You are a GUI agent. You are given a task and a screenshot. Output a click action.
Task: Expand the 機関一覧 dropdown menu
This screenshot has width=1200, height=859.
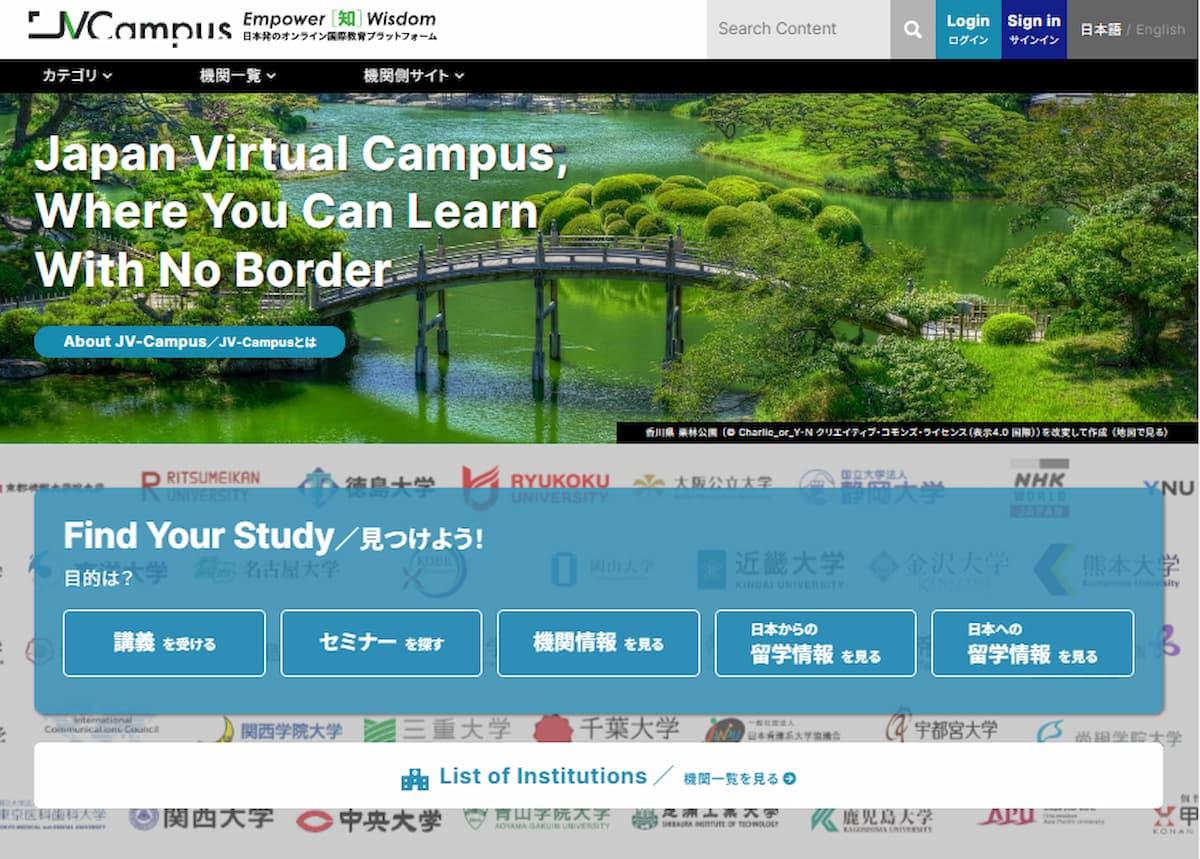click(x=236, y=75)
